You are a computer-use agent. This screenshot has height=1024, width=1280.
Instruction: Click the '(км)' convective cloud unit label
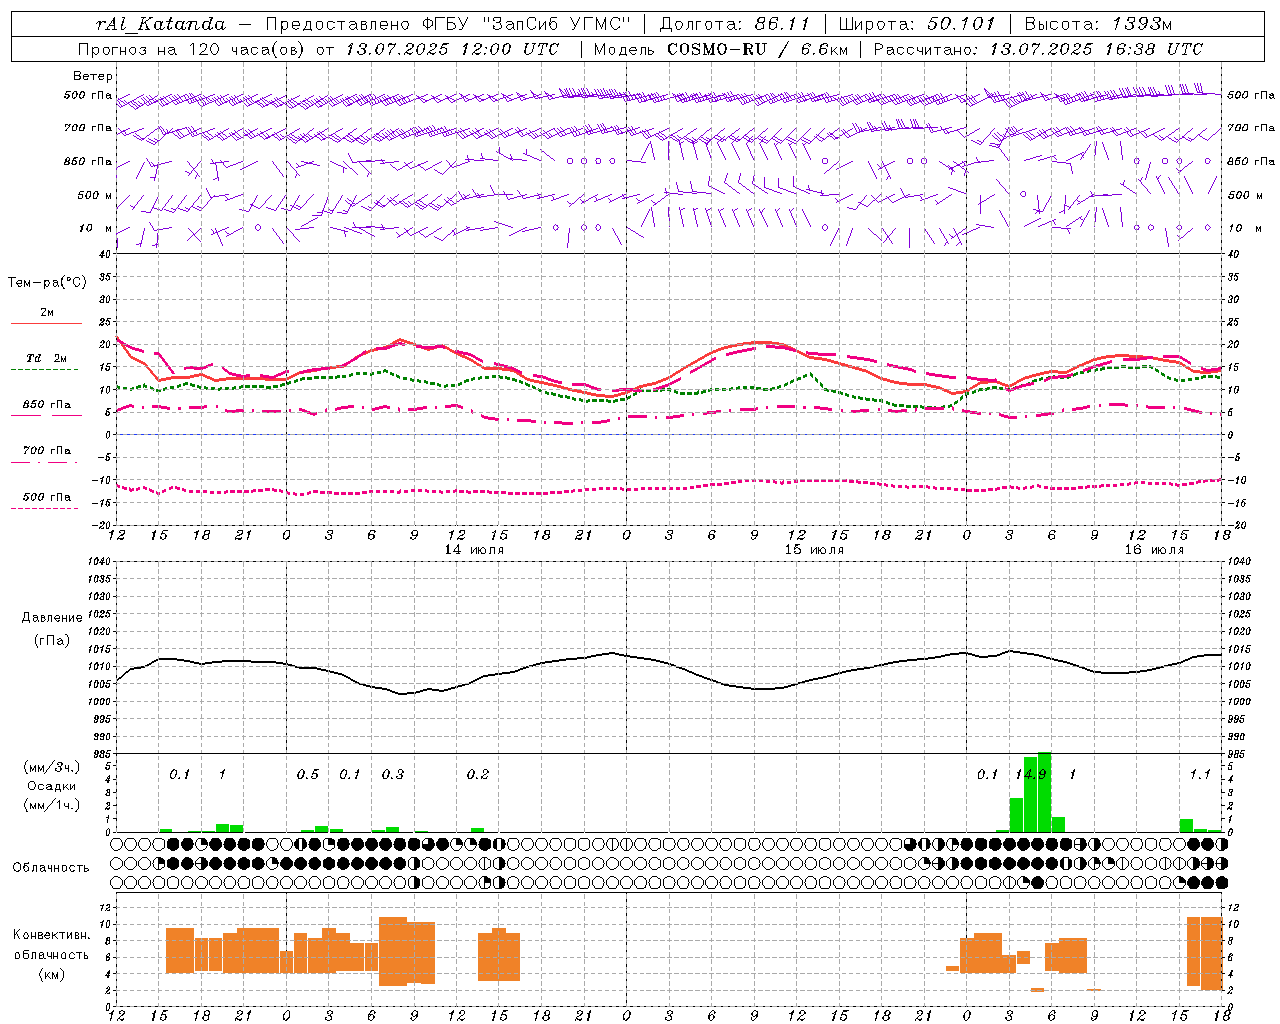point(51,974)
